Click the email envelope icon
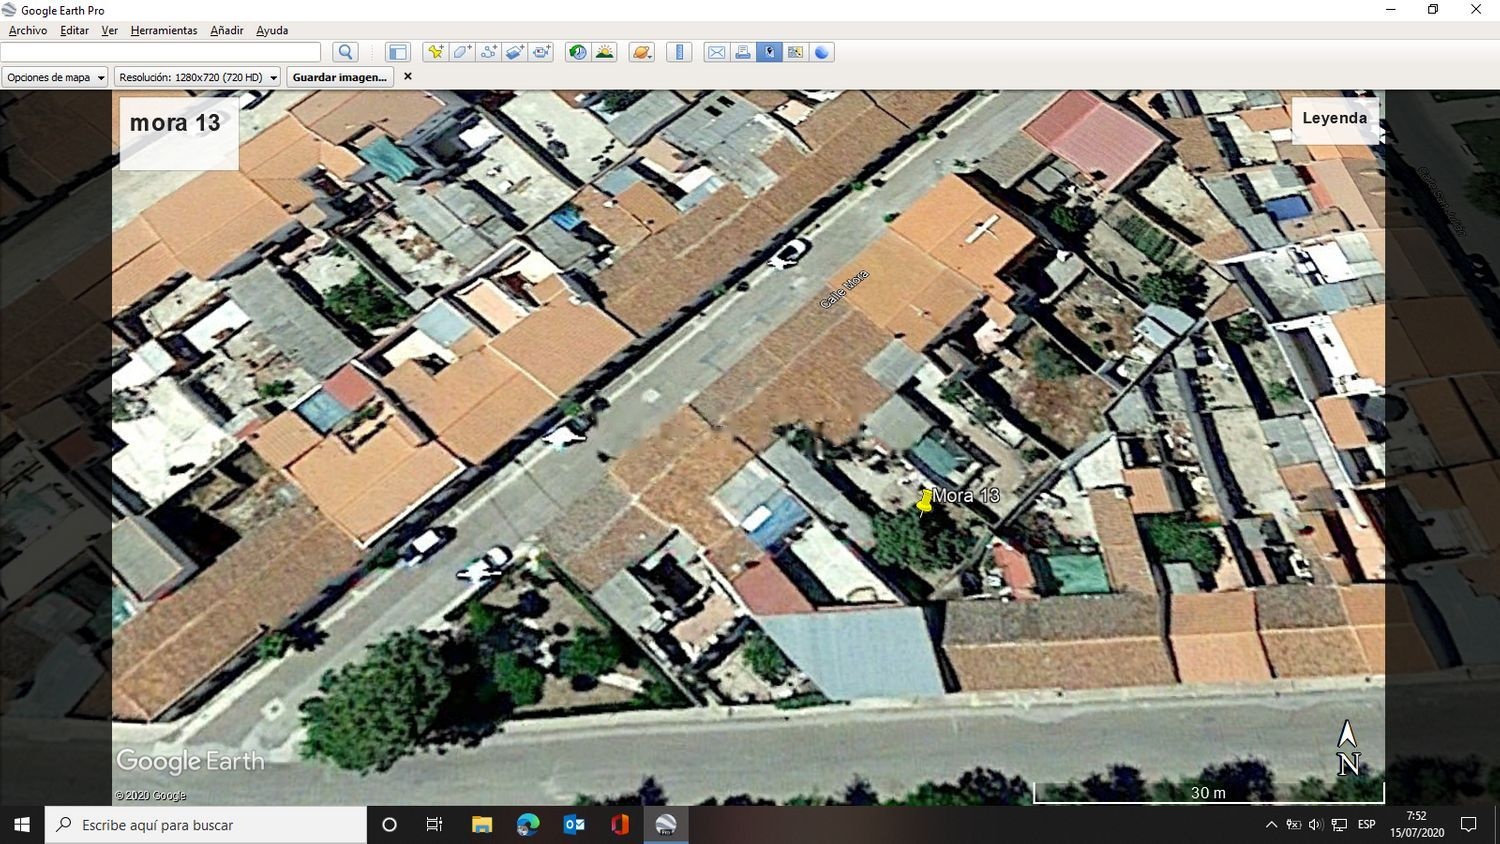Viewport: 1500px width, 844px height. point(716,52)
